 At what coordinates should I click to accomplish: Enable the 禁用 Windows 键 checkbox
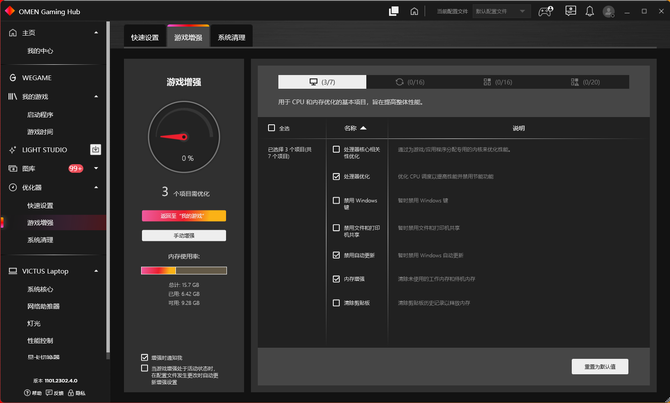336,200
